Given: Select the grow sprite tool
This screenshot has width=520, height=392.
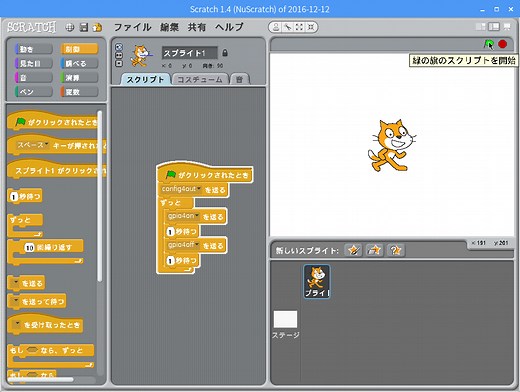Looking at the screenshot, I should 299,27.
